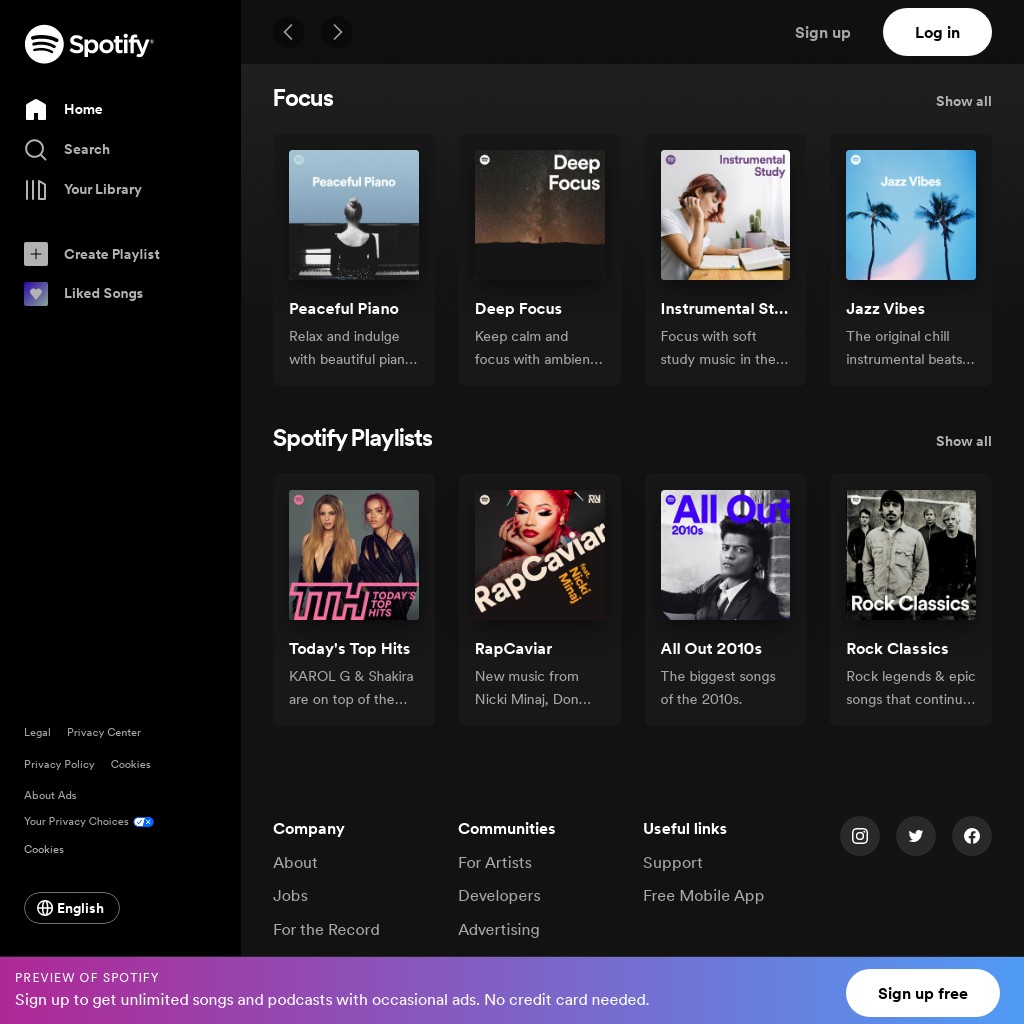1024x1024 pixels.
Task: Show all Spotify Playlists
Action: [963, 441]
